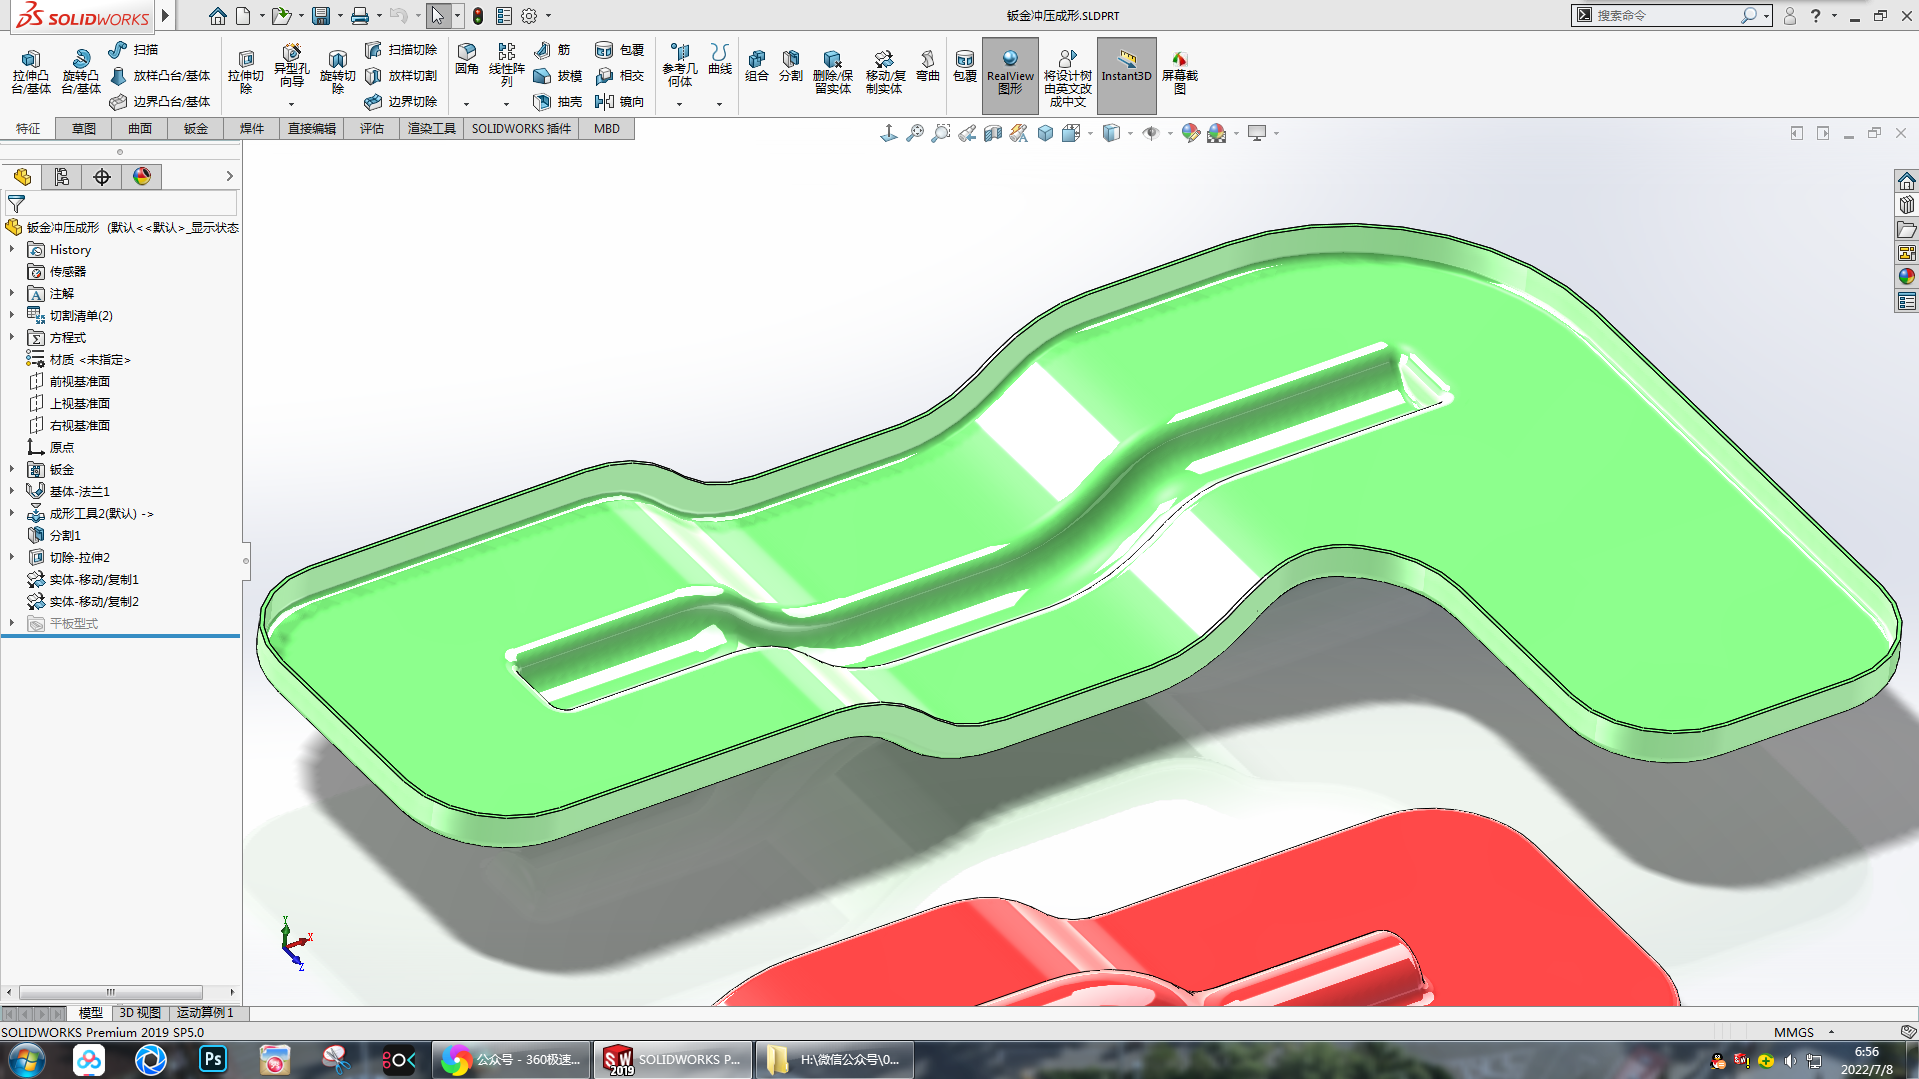The image size is (1919, 1079).
Task: Click the 边界切除 boundary cut tool
Action: 401,102
